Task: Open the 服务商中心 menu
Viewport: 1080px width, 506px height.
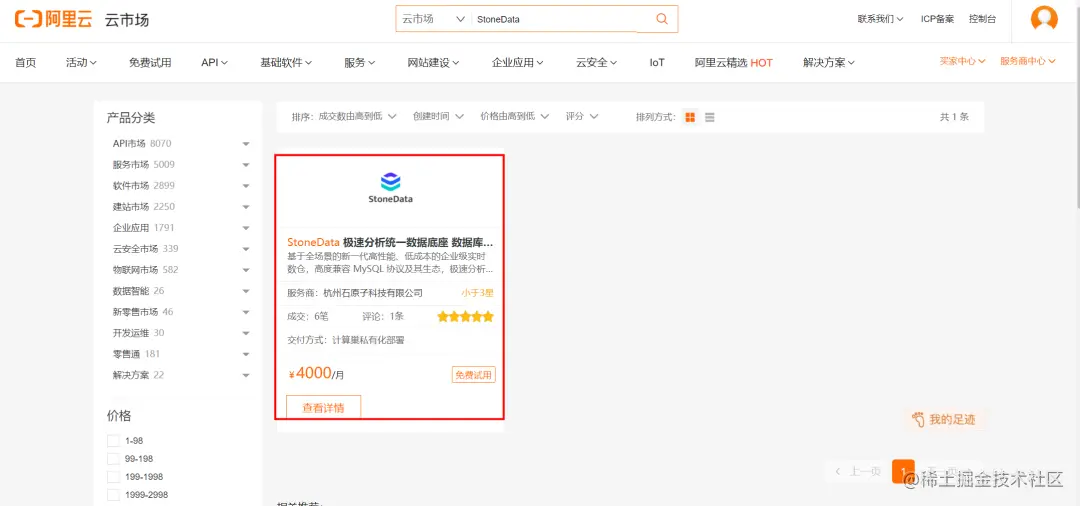Action: tap(1028, 61)
